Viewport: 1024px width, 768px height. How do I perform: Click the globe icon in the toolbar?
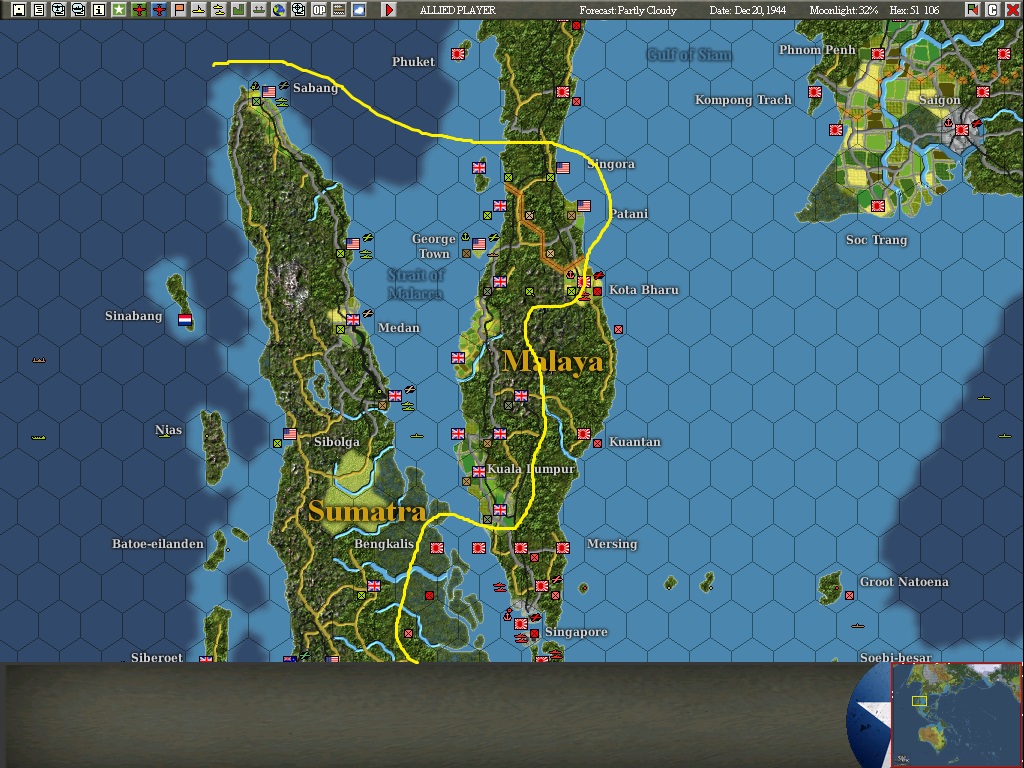(279, 10)
